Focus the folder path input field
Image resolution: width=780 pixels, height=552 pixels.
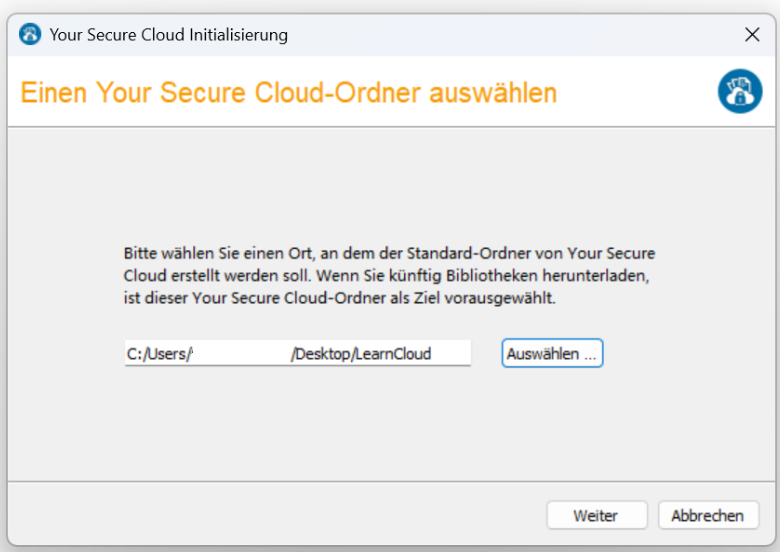click(x=297, y=353)
